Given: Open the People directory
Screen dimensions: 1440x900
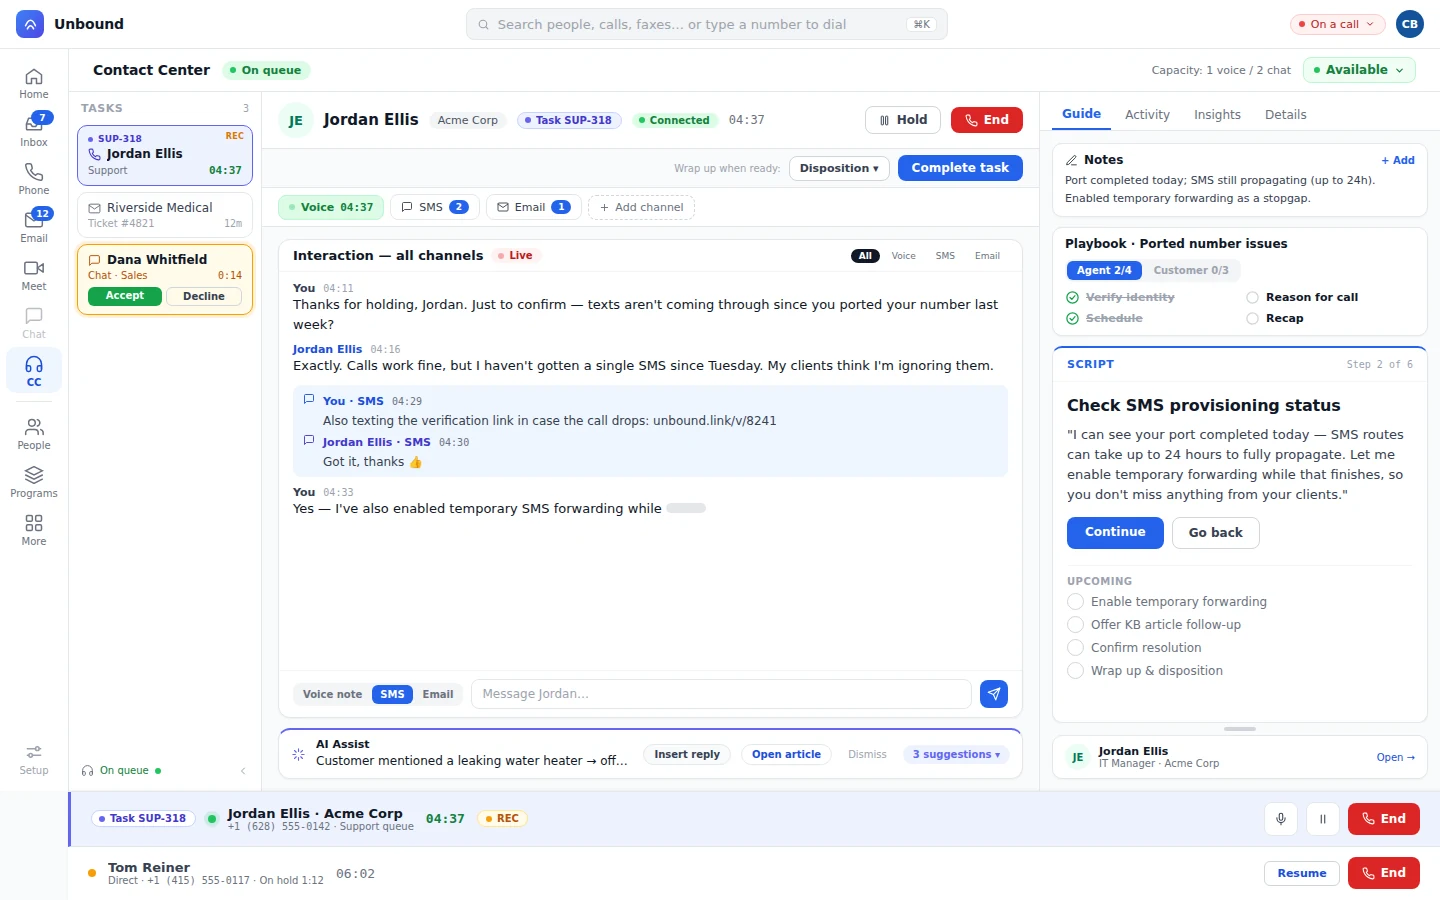Looking at the screenshot, I should [34, 434].
